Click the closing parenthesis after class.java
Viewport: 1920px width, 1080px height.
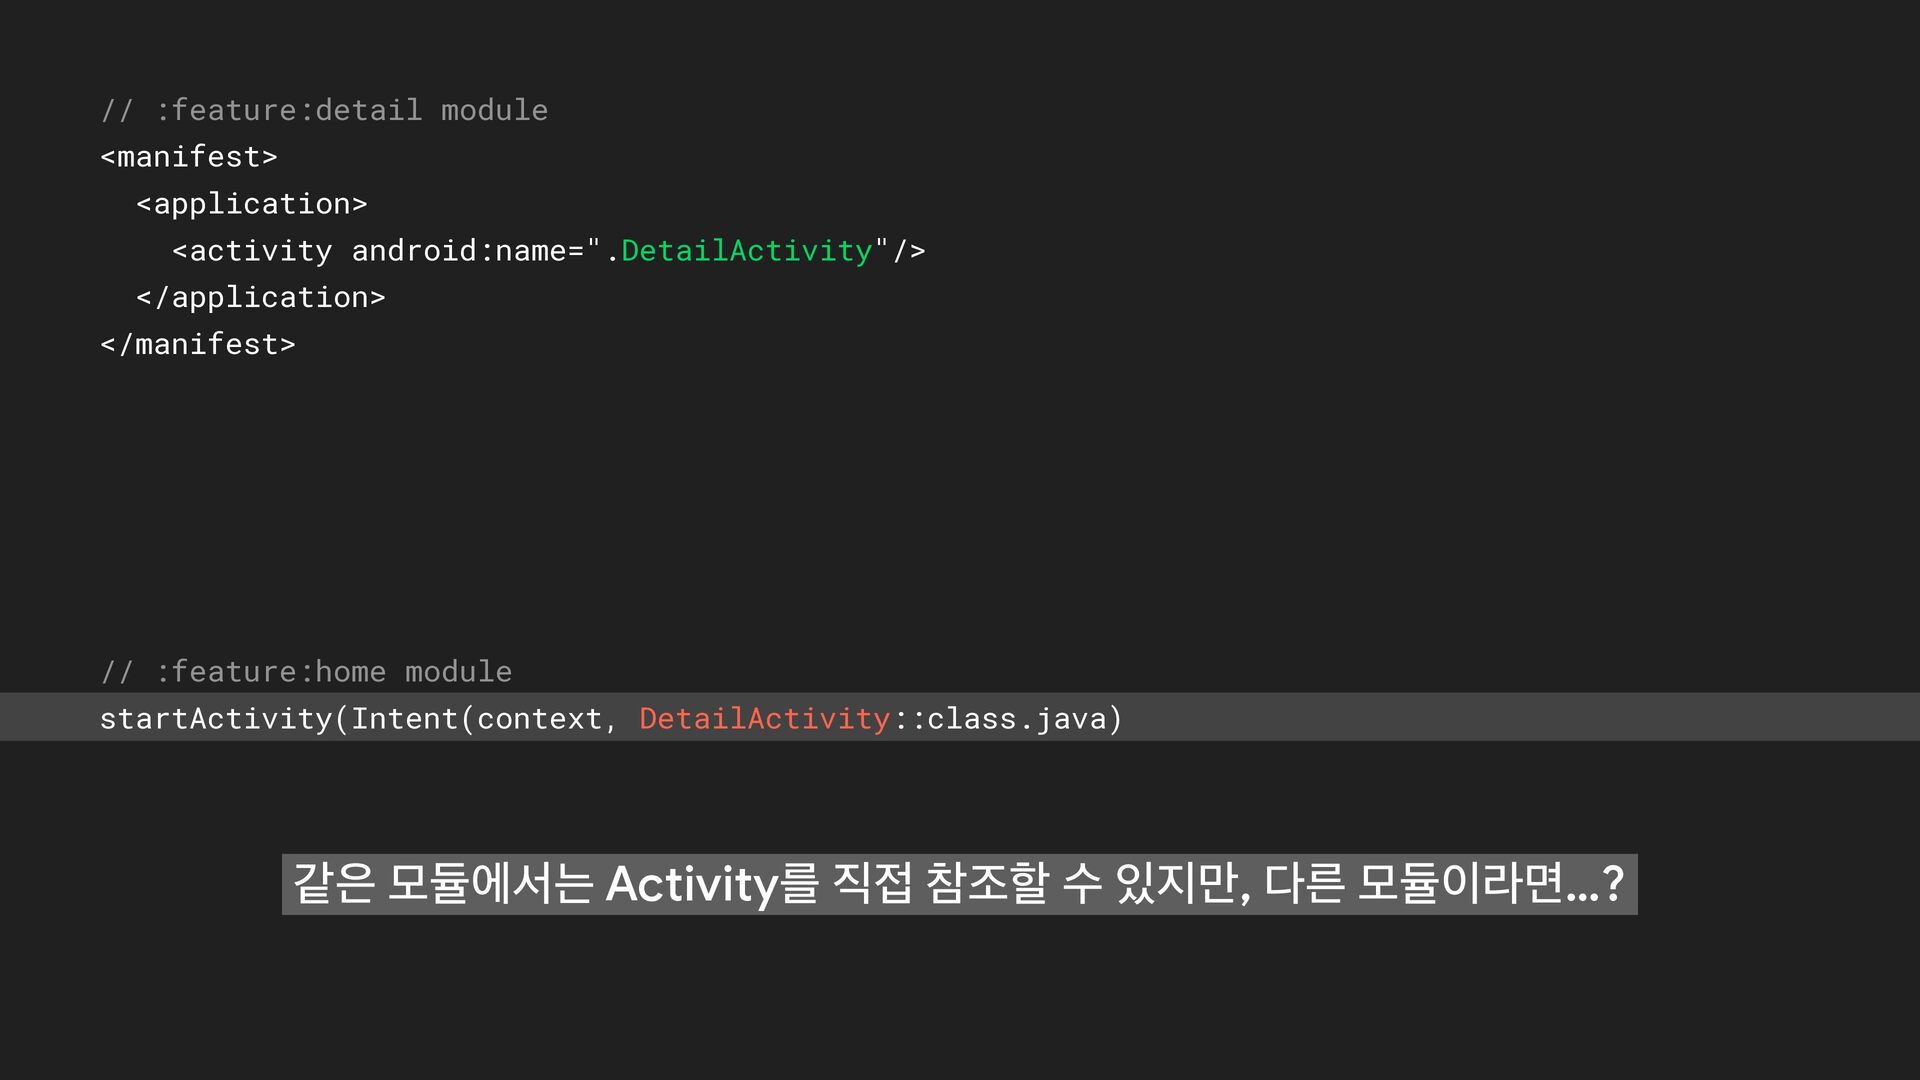(x=1116, y=719)
